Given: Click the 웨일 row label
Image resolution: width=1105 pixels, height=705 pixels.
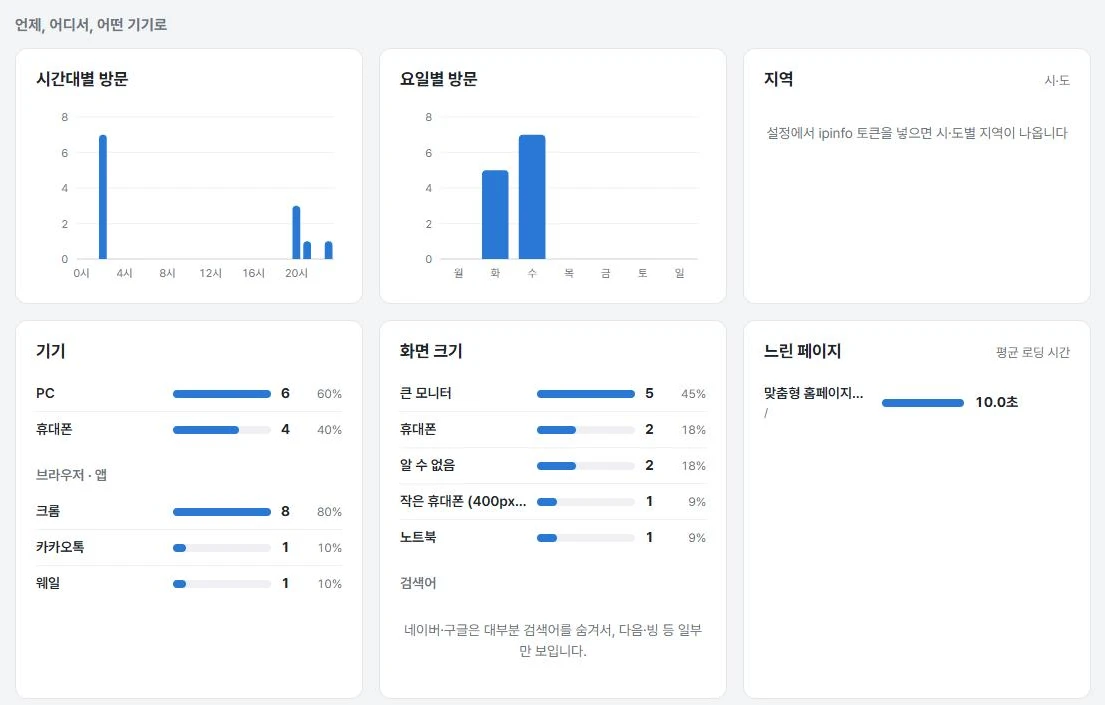Looking at the screenshot, I should tap(48, 583).
